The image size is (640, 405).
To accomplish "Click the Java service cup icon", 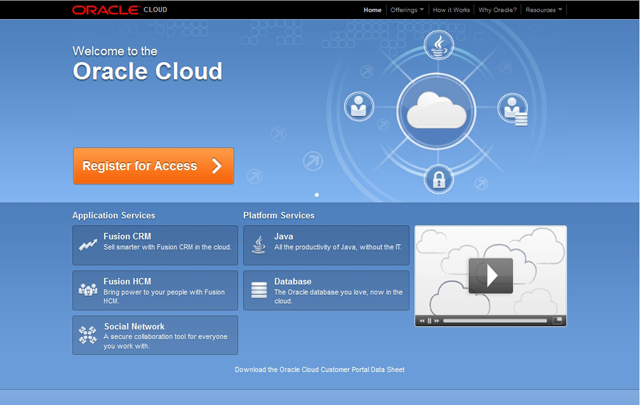I will pyautogui.click(x=258, y=245).
